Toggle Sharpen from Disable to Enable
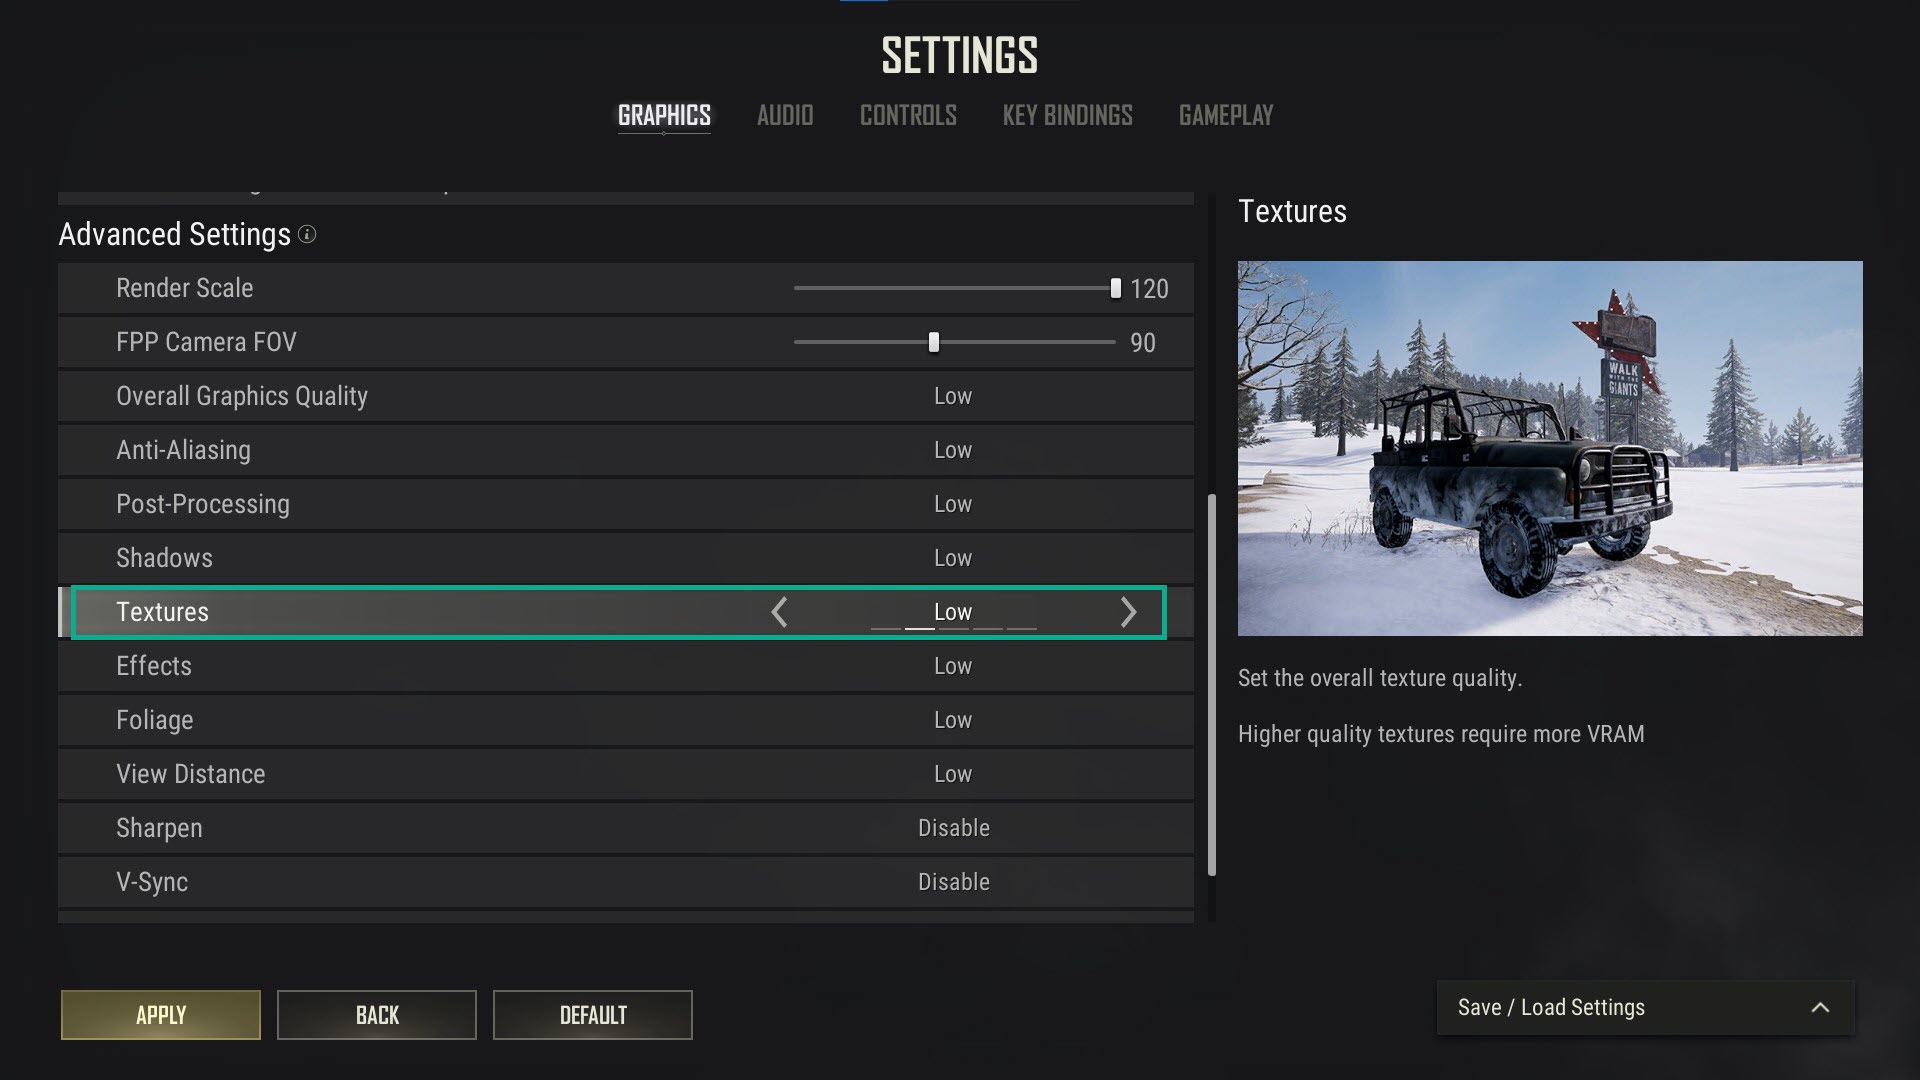Image resolution: width=1920 pixels, height=1080 pixels. tap(953, 828)
